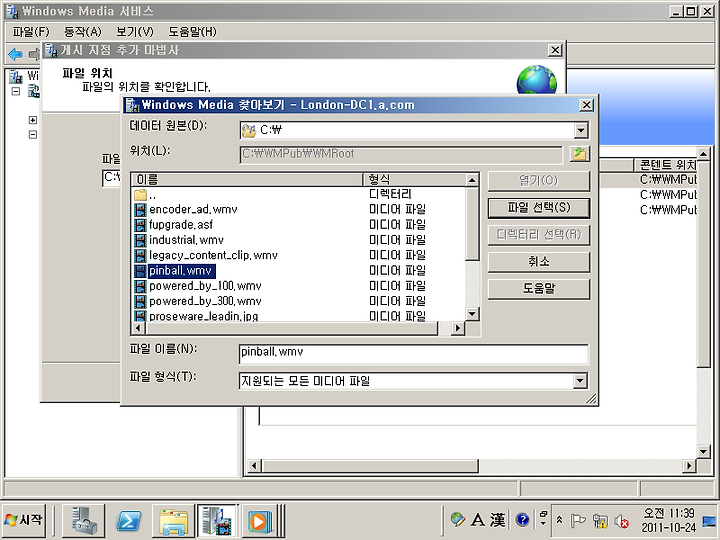Select the fupgrade.asf file icon

pyautogui.click(x=140, y=225)
